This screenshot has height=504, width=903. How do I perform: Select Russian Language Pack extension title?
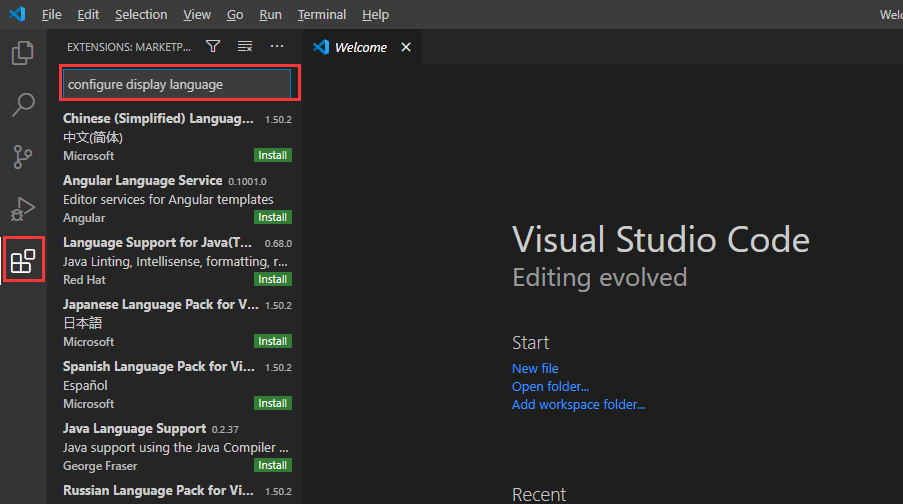point(158,491)
